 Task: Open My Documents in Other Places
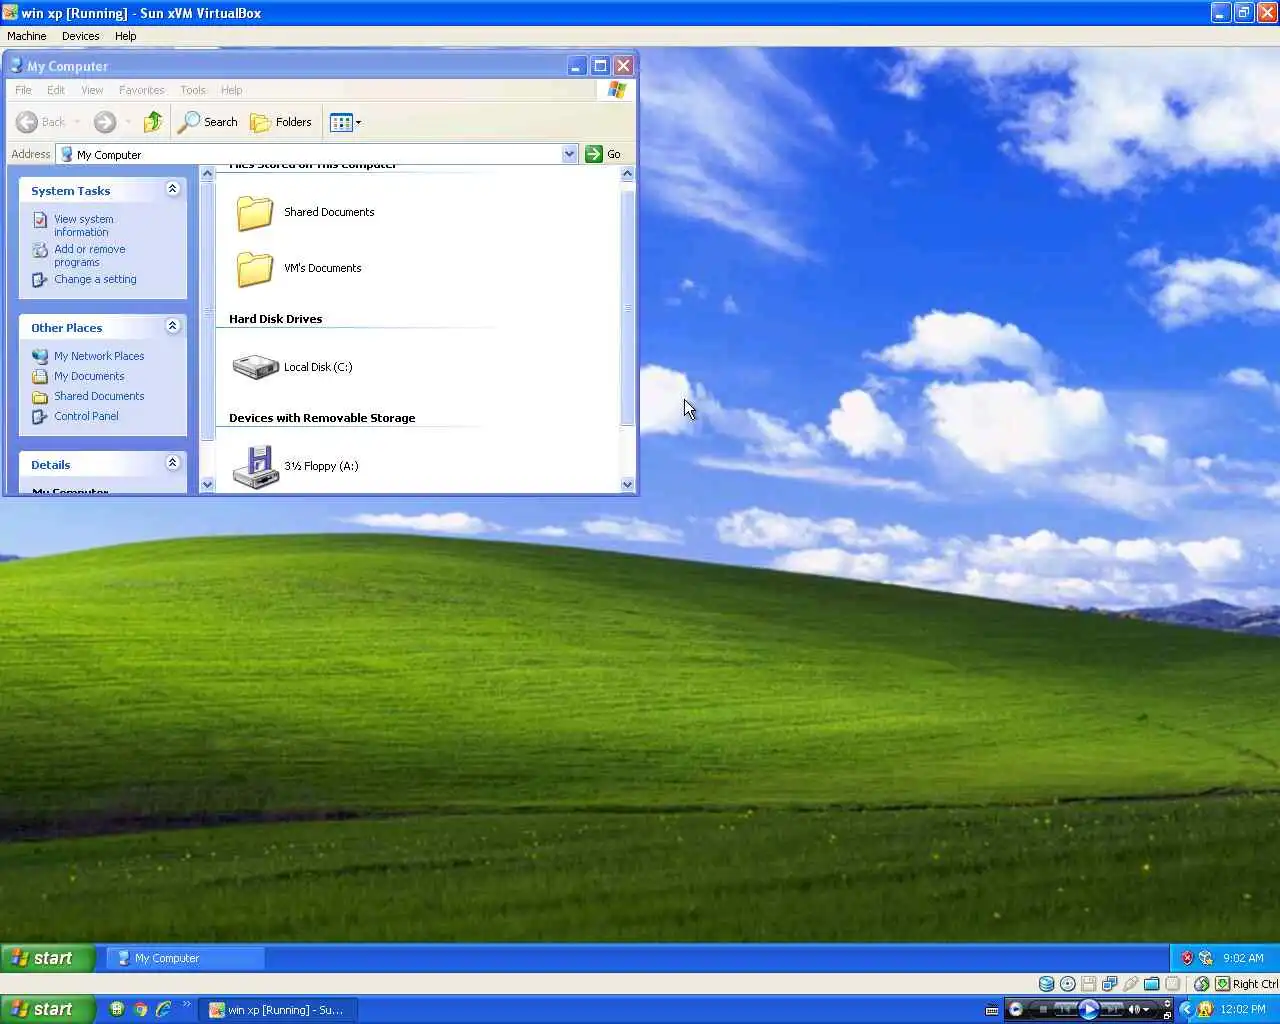pos(89,376)
